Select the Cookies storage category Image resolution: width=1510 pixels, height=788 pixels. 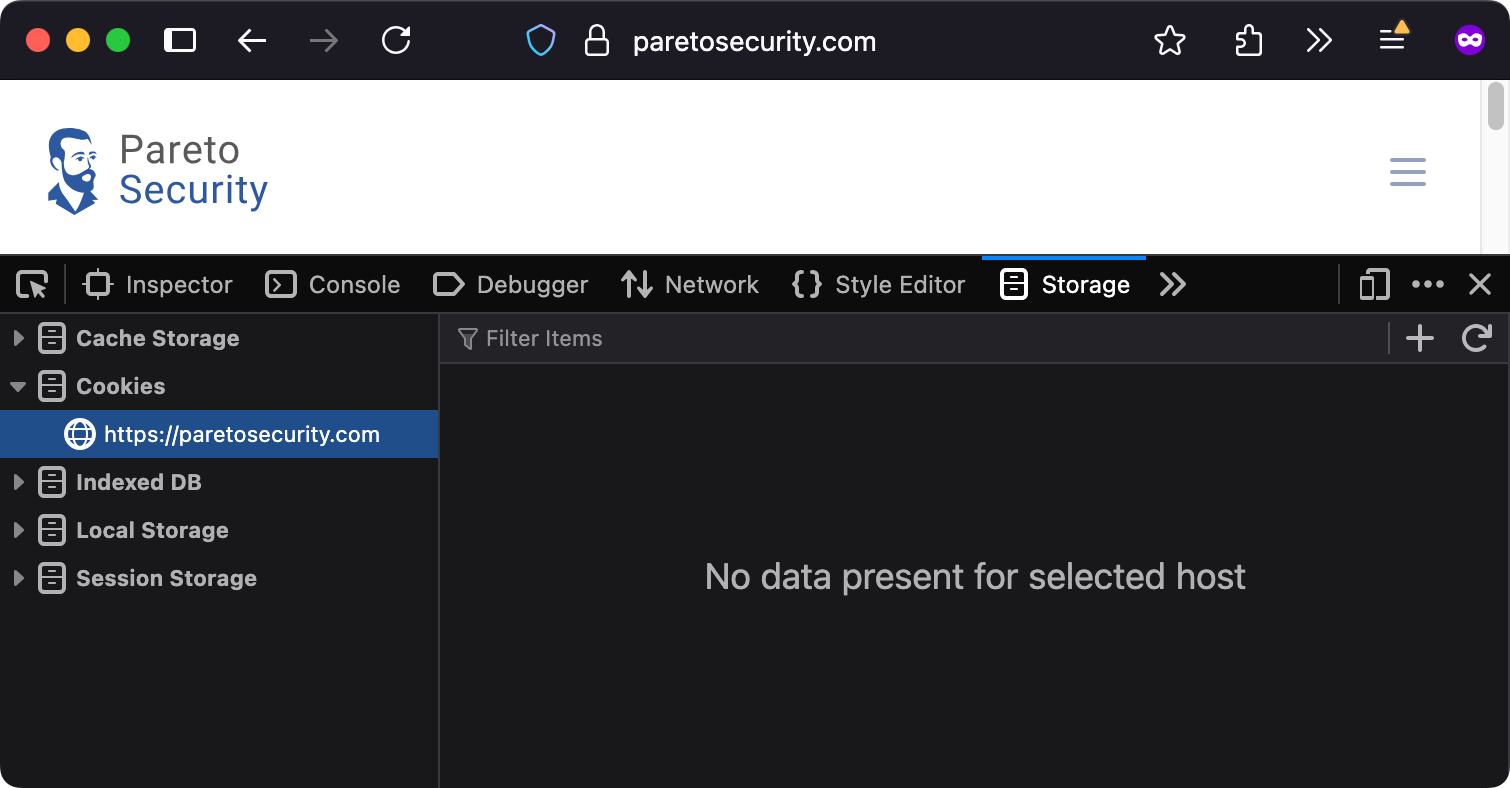[219, 386]
